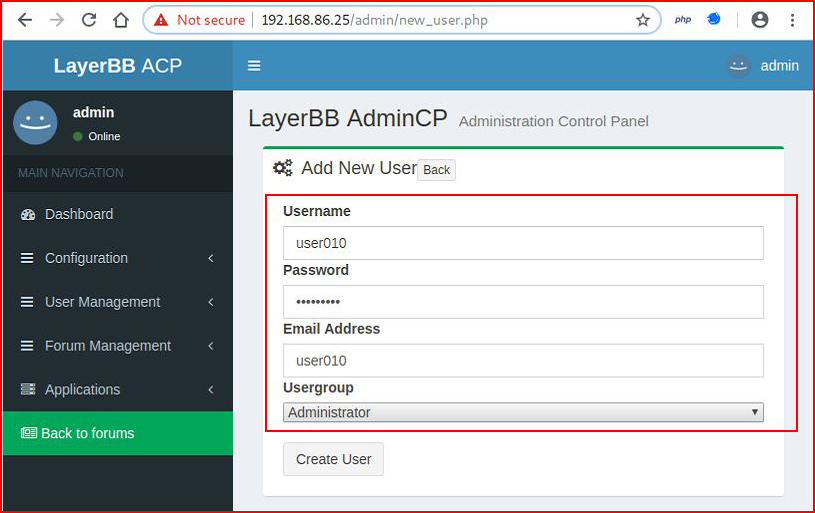Screen dimensions: 815x513
Task: Go back in browser history
Action: (x=25, y=20)
